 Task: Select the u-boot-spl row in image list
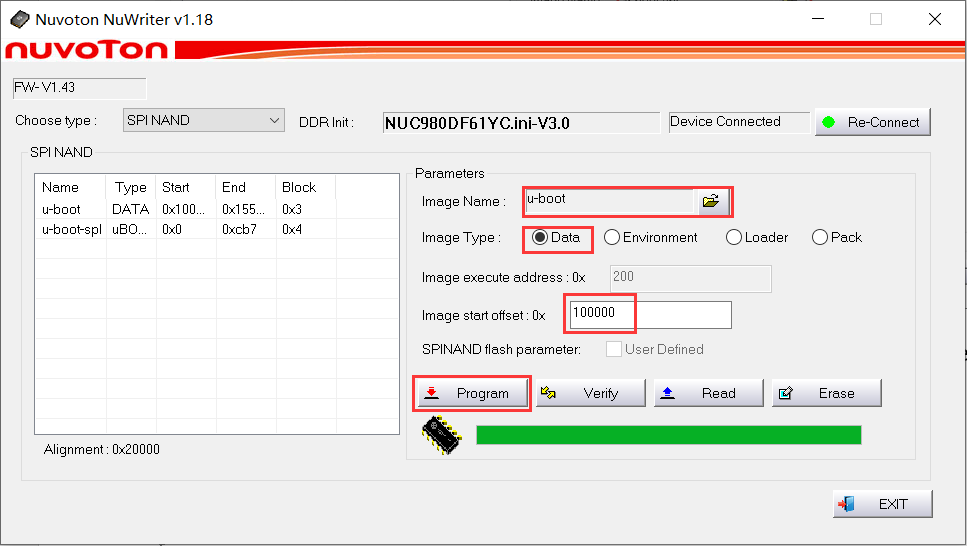(217, 230)
